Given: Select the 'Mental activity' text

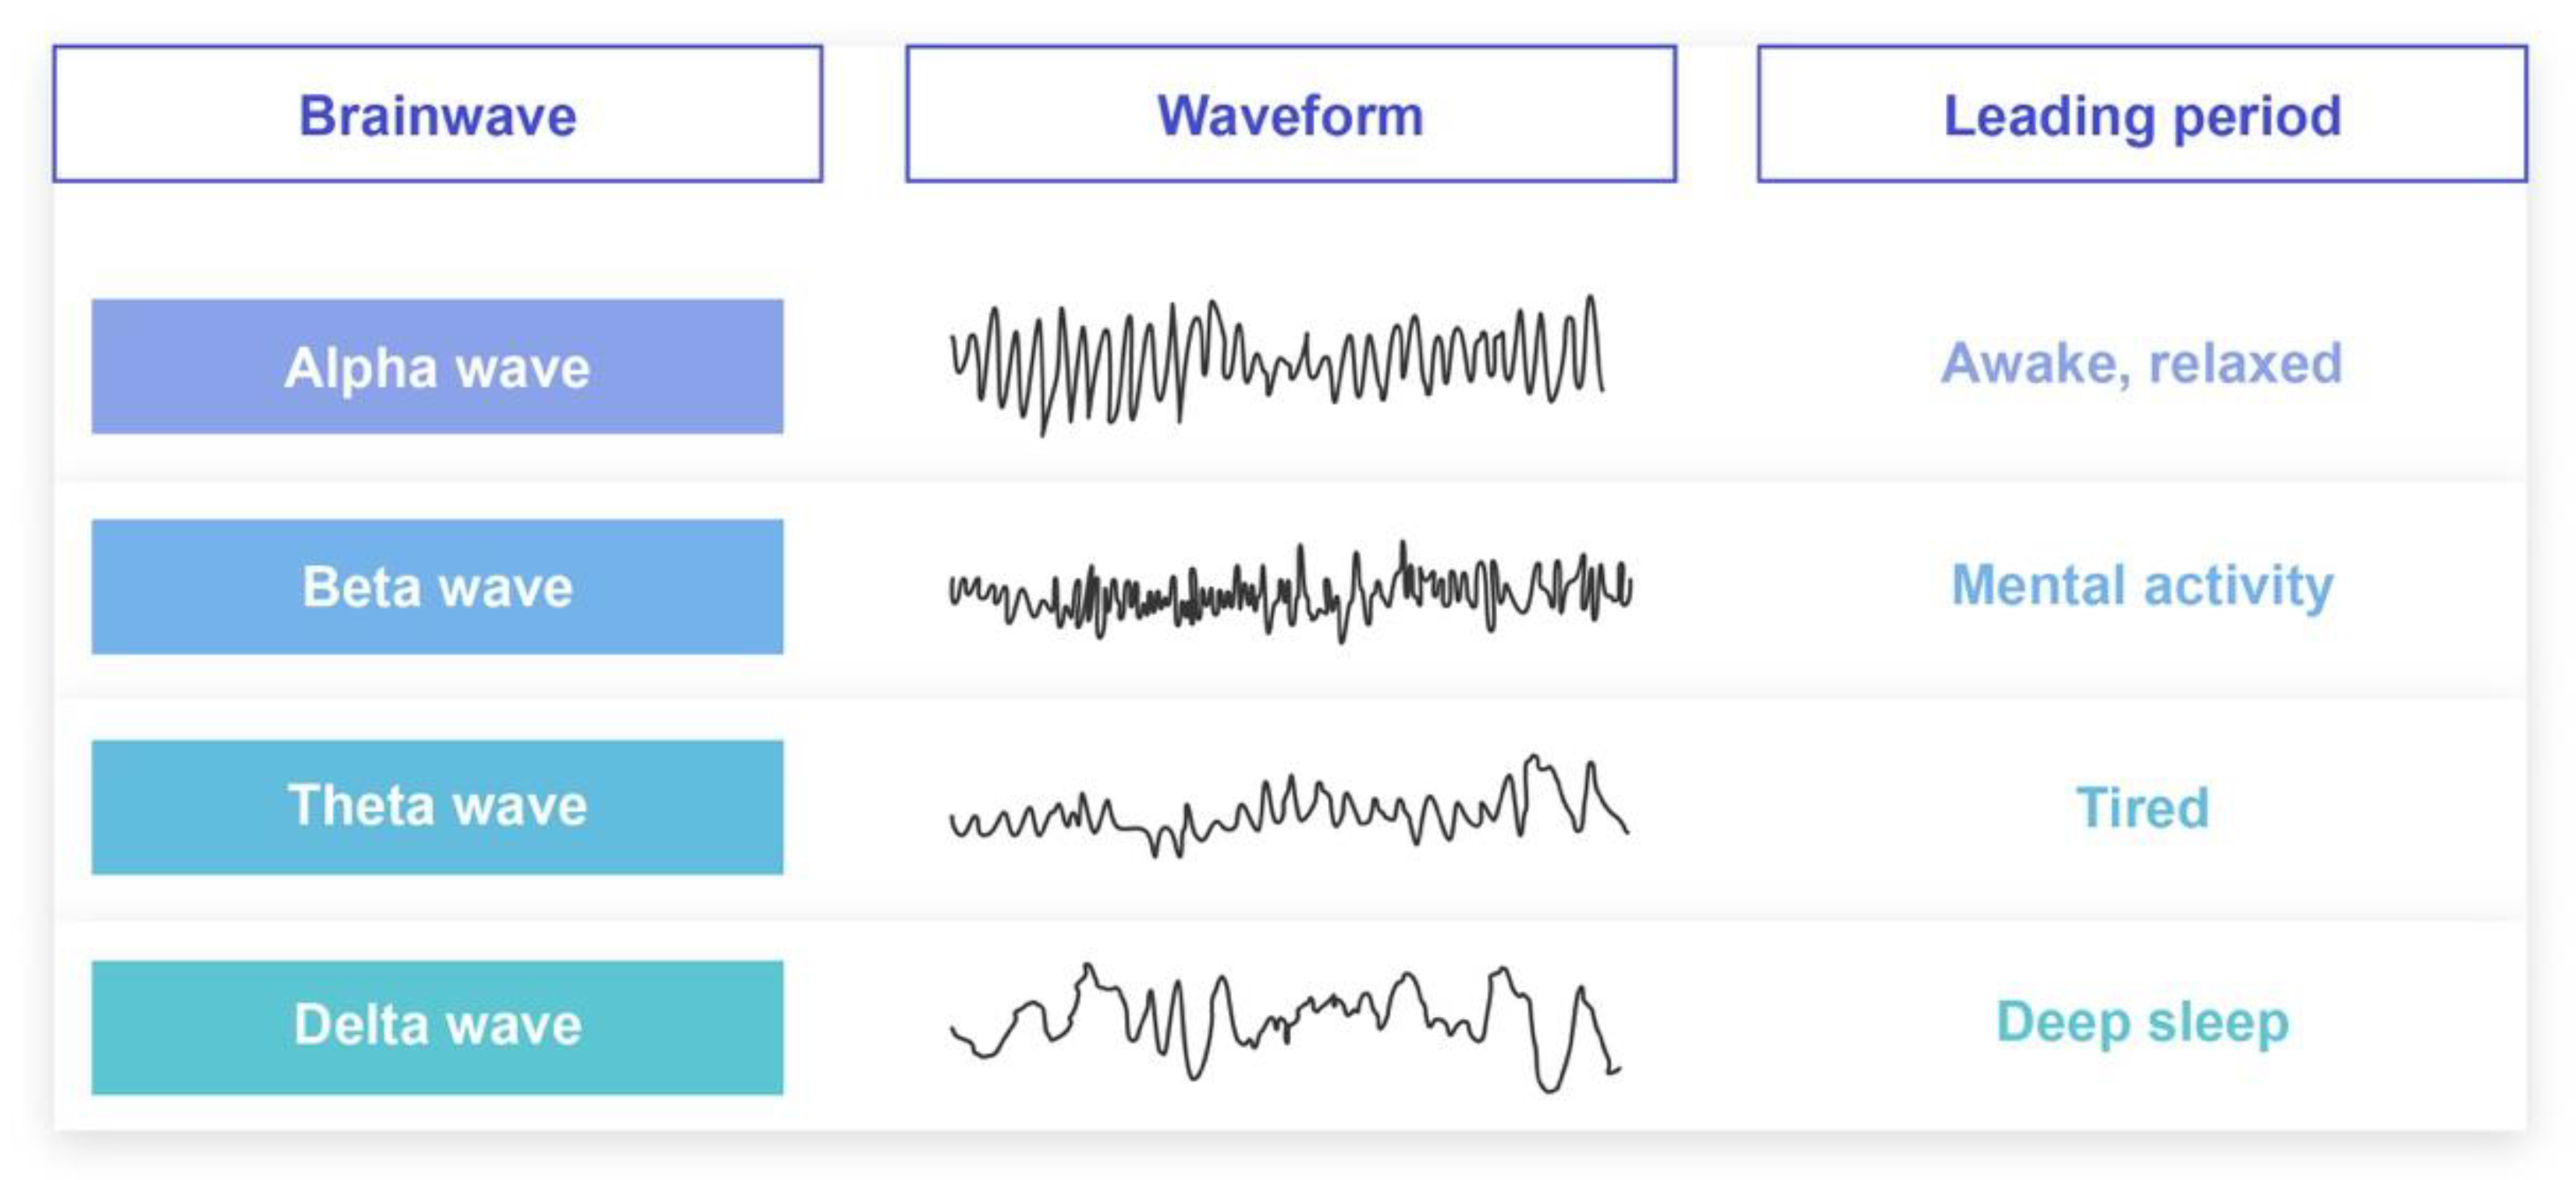Looking at the screenshot, I should coord(2141,585).
